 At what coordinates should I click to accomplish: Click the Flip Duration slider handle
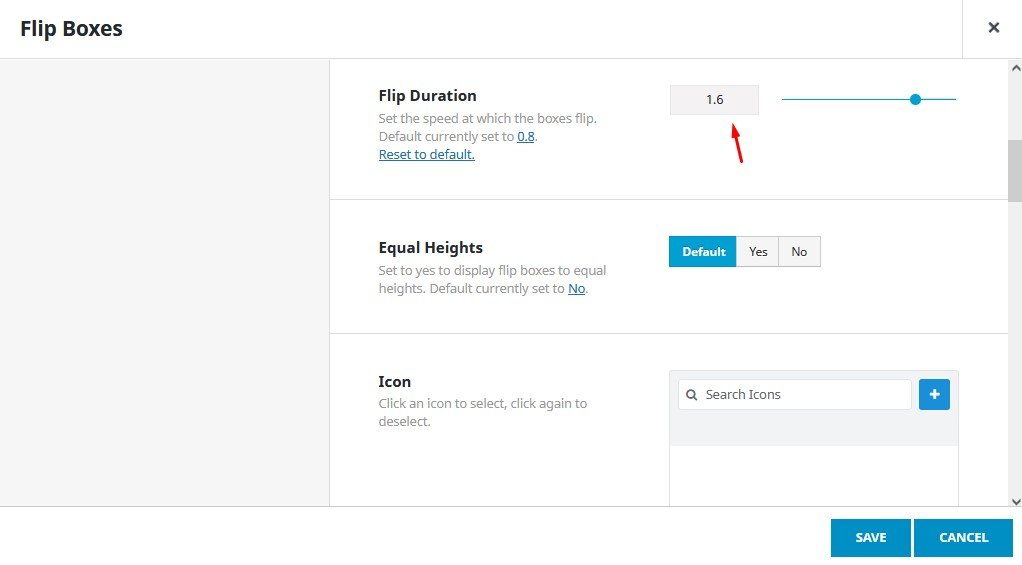coord(915,99)
